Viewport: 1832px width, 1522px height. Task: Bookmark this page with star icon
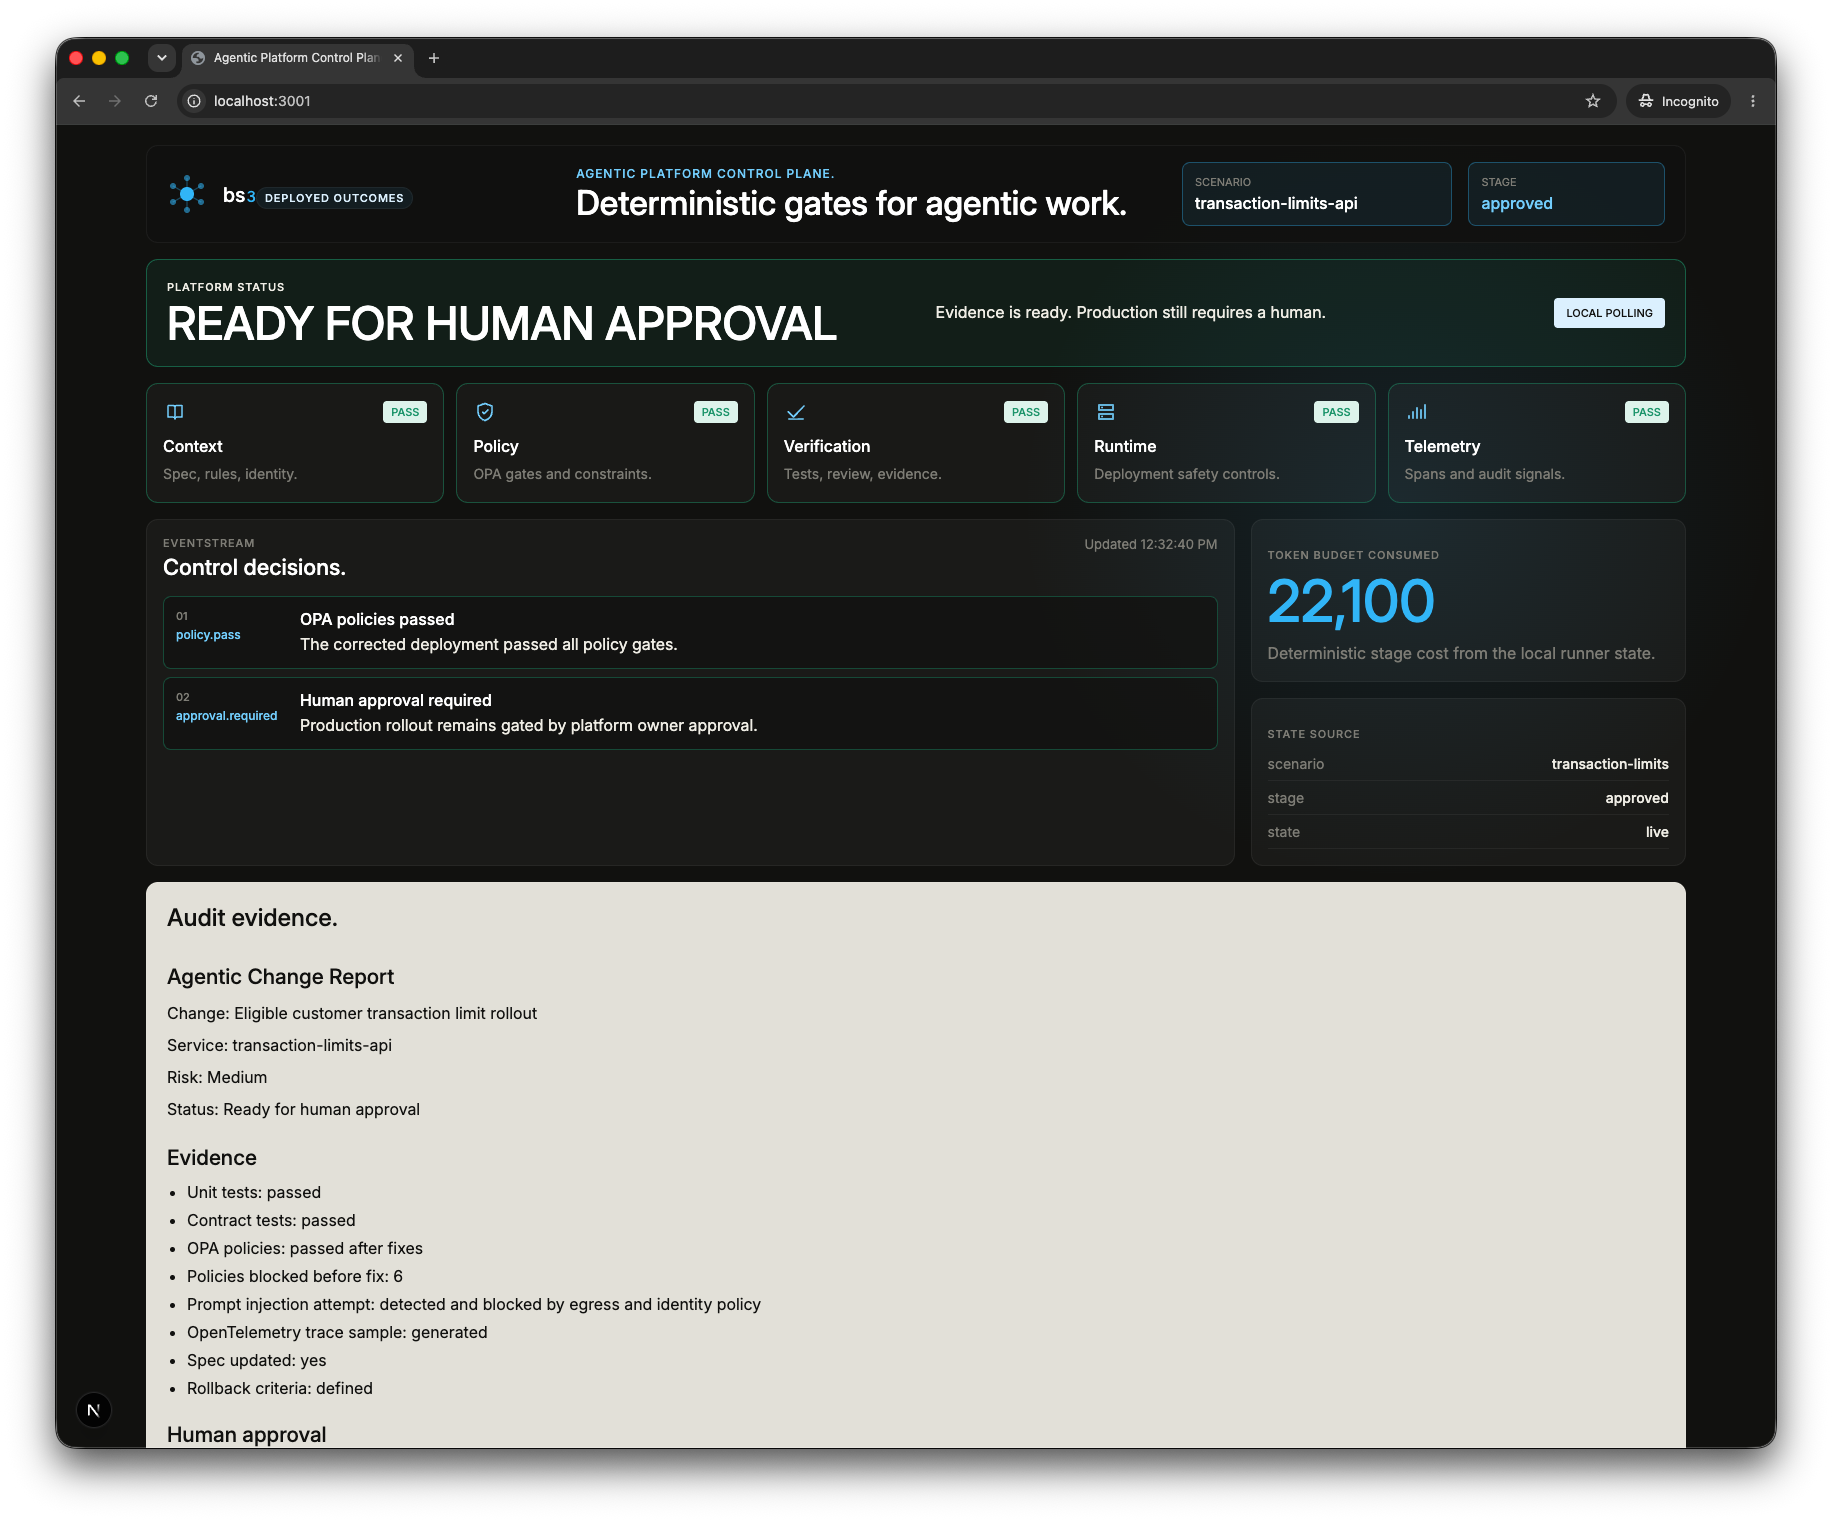tap(1593, 101)
